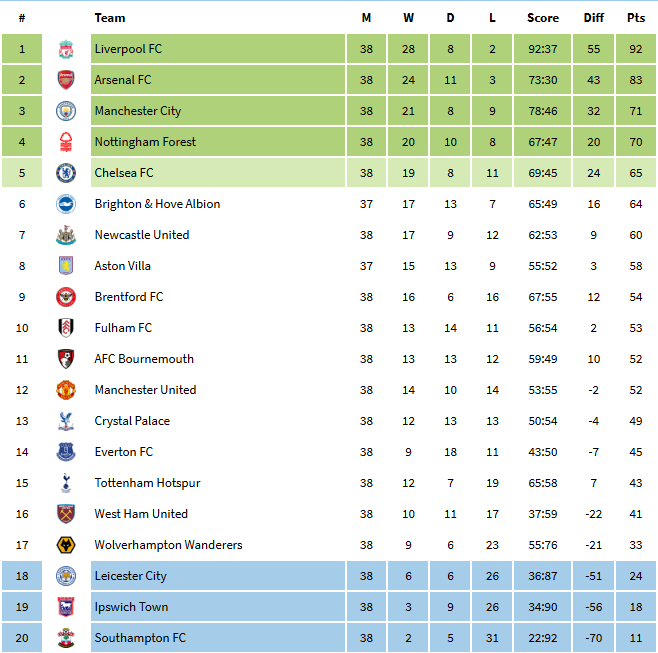Click the Chelsea FC lion crest
This screenshot has height=653, width=658.
coord(66,173)
